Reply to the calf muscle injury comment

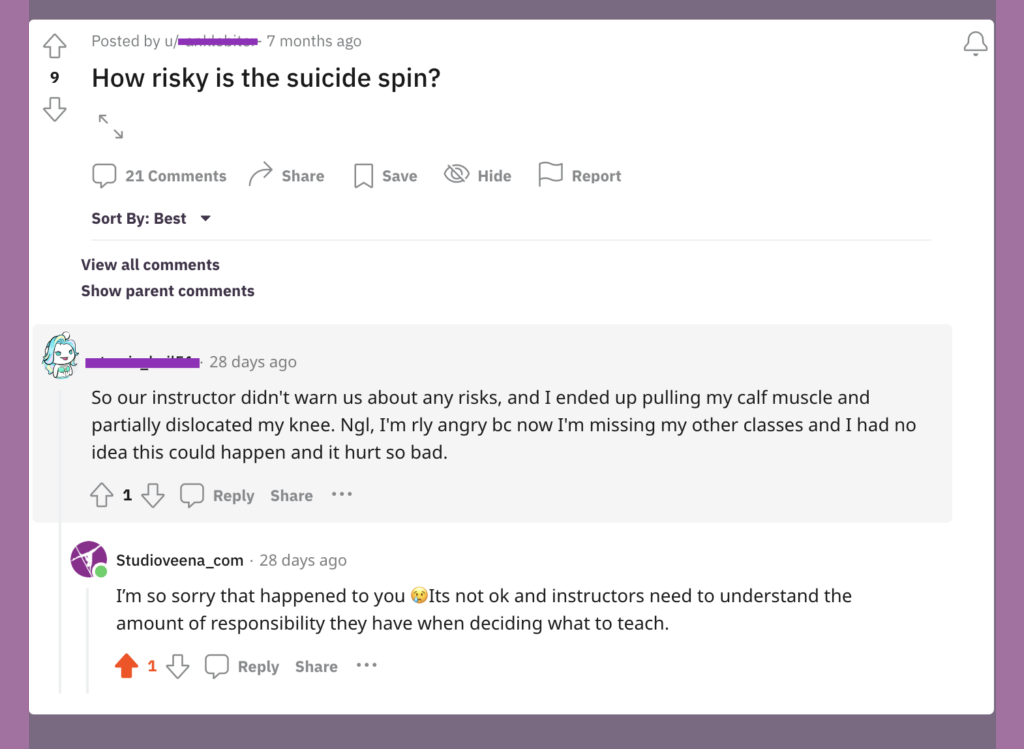[x=218, y=495]
